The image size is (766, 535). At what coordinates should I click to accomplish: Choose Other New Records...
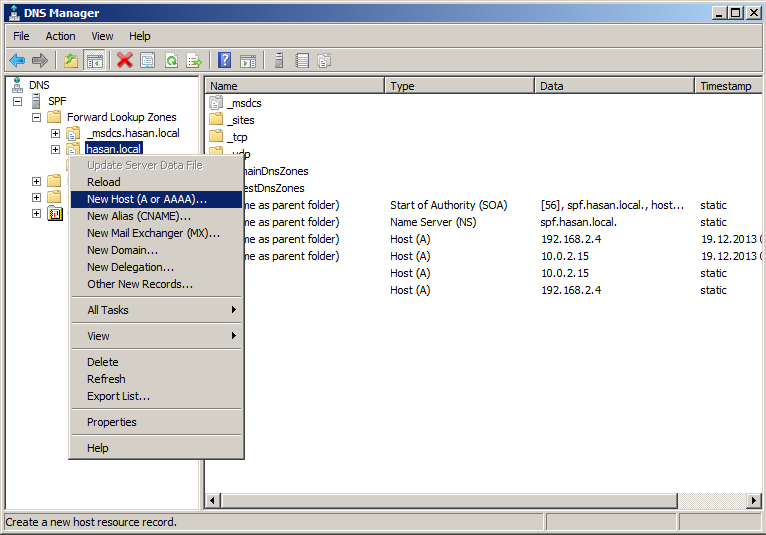click(x=156, y=284)
